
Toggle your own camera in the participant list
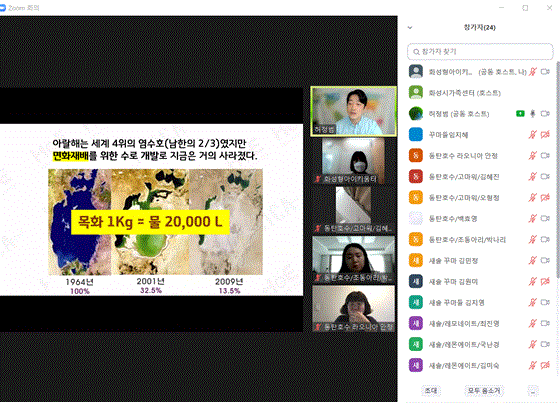coord(545,72)
